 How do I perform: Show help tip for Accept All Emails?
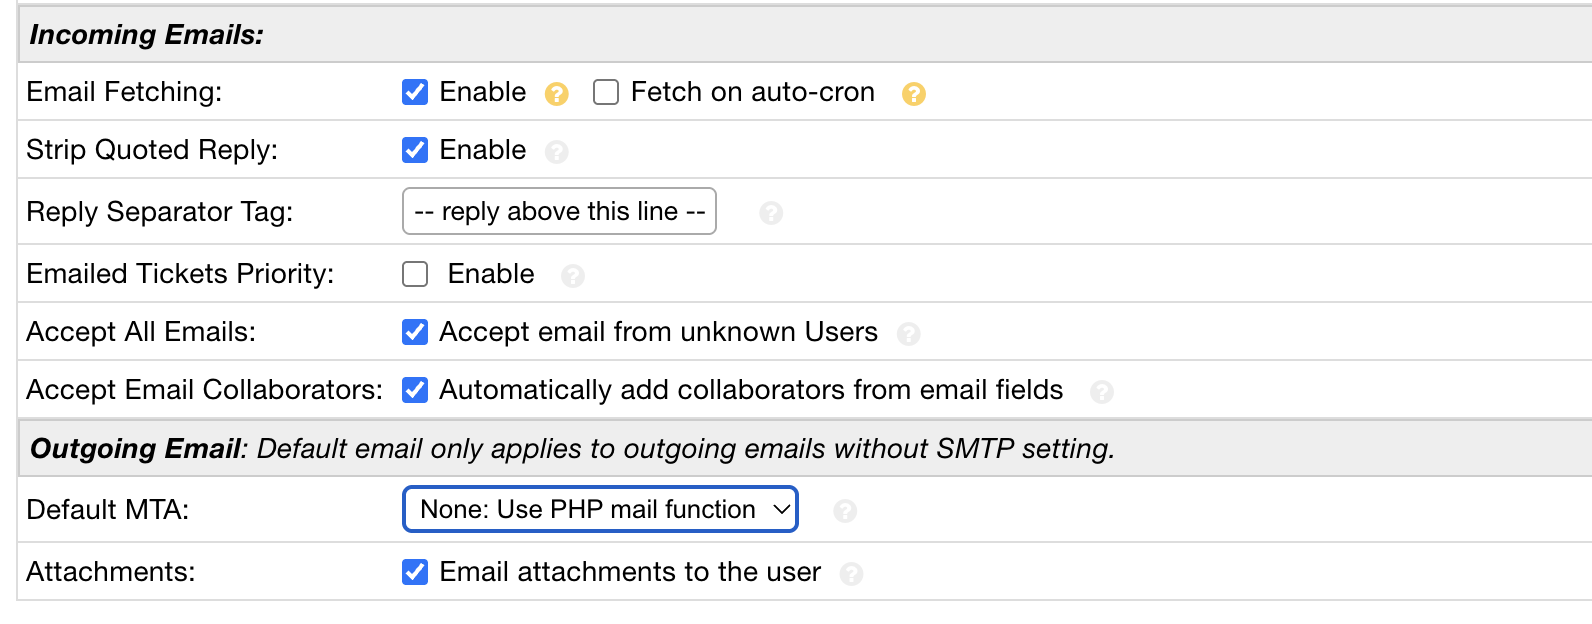908,334
